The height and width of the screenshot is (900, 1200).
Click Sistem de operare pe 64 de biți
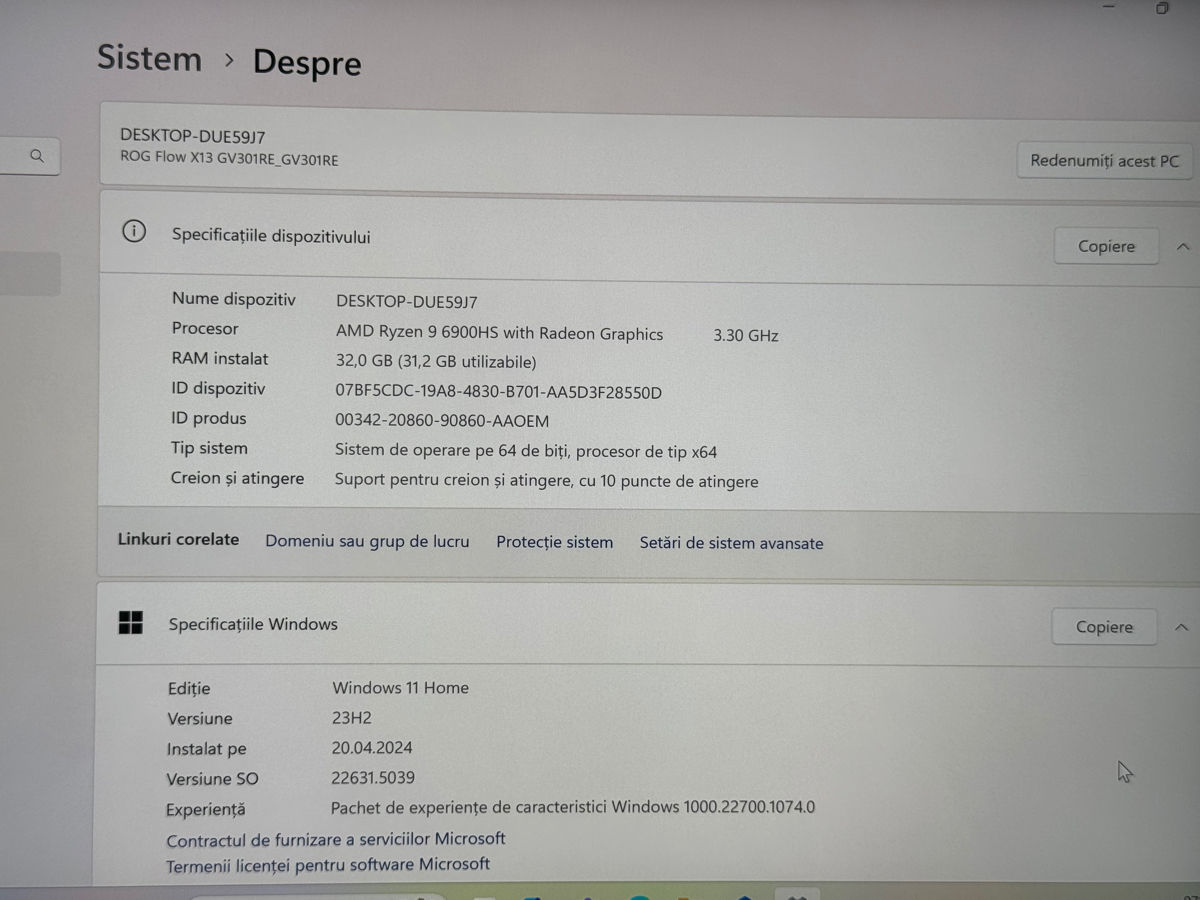526,451
